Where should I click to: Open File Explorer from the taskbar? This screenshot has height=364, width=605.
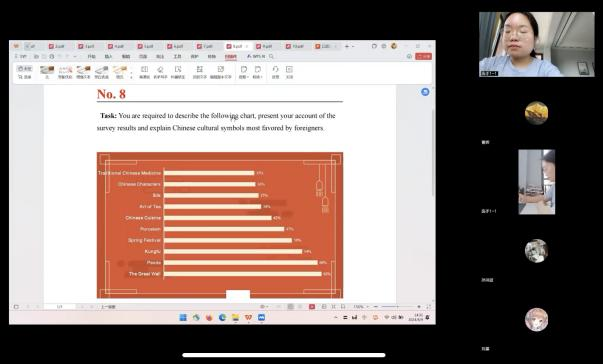[x=235, y=317]
